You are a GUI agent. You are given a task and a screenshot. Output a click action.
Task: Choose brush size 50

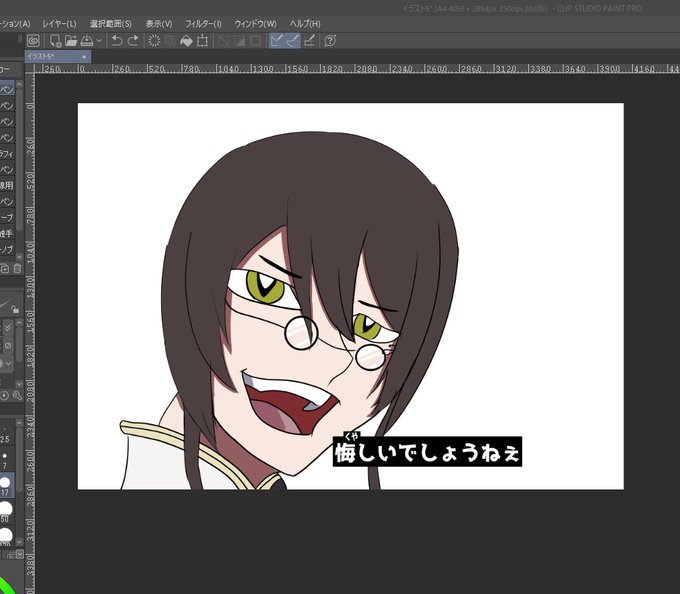[5, 511]
